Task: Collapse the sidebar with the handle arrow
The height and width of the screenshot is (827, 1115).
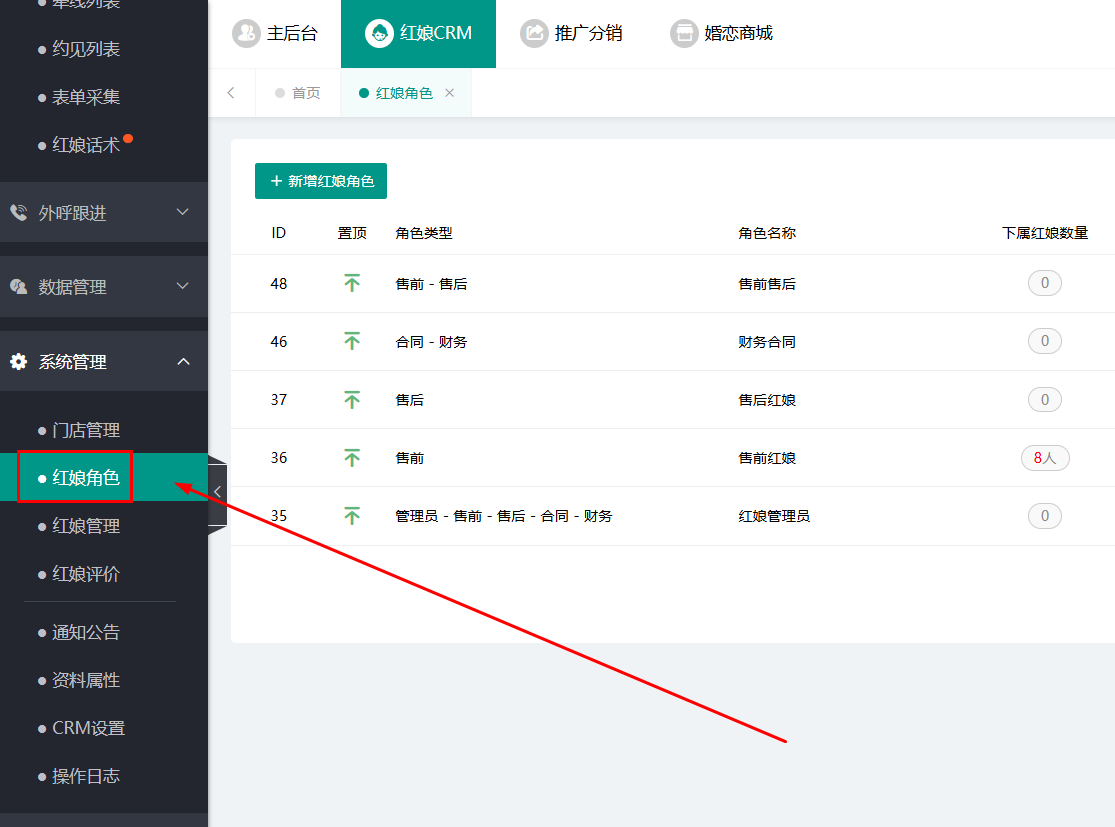Action: [218, 491]
